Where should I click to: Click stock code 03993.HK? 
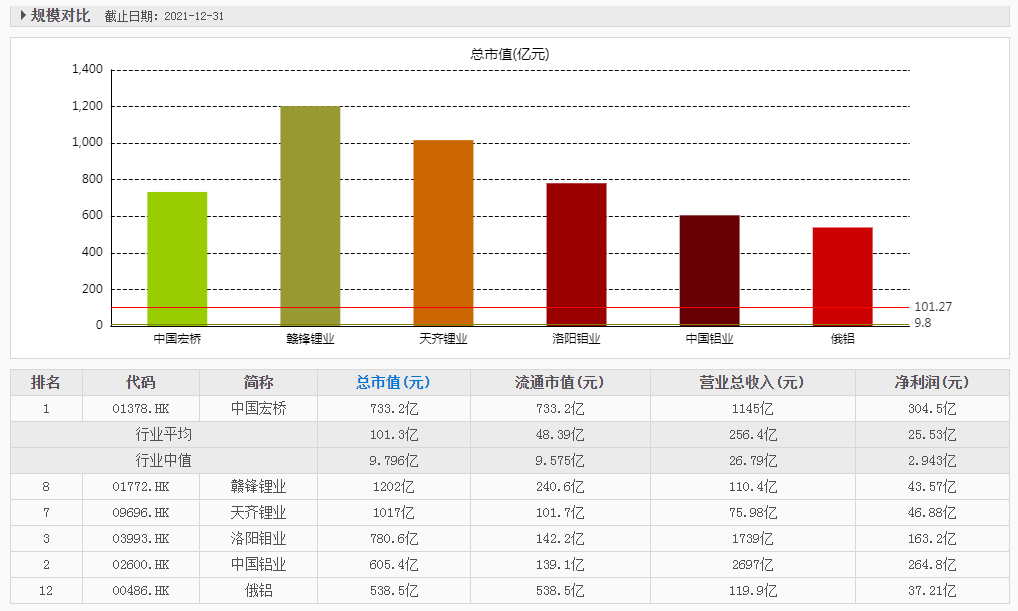(x=140, y=538)
